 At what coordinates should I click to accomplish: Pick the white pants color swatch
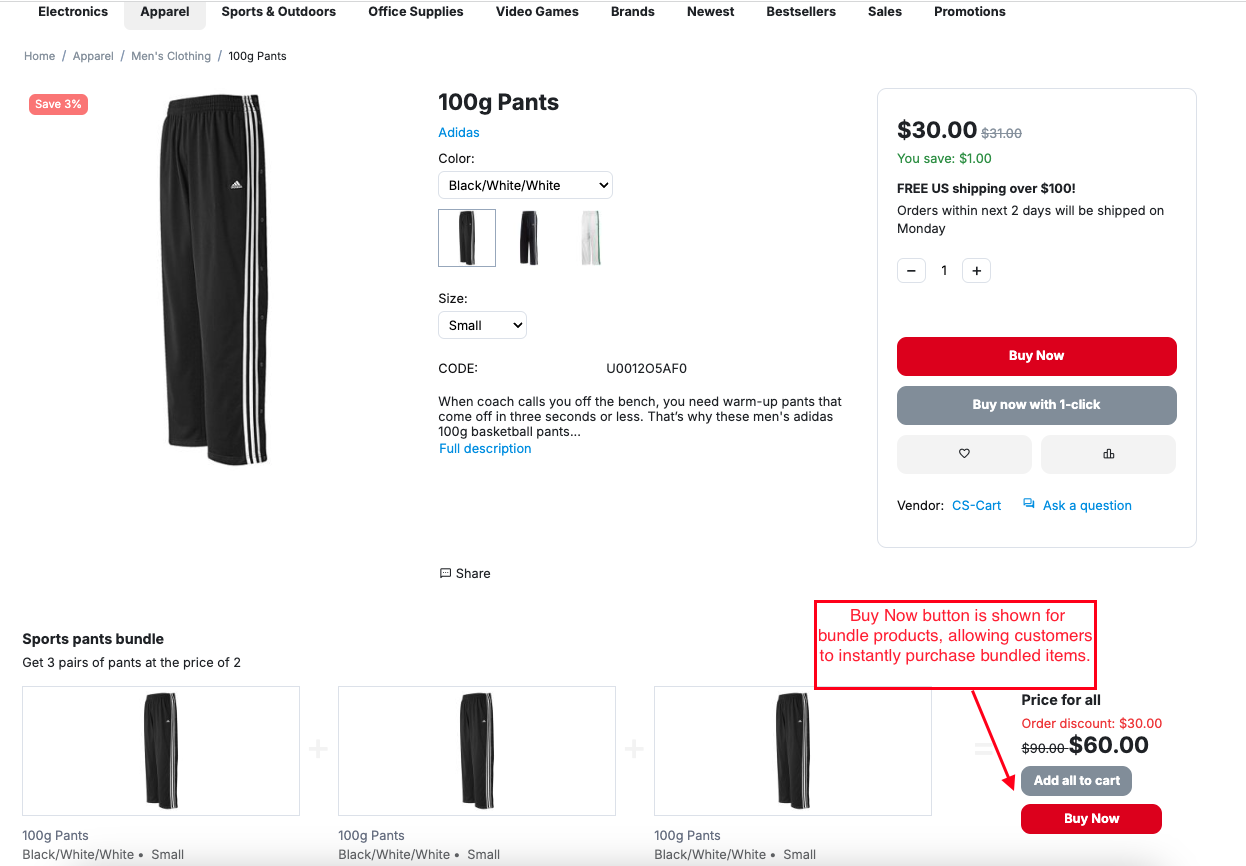point(591,238)
